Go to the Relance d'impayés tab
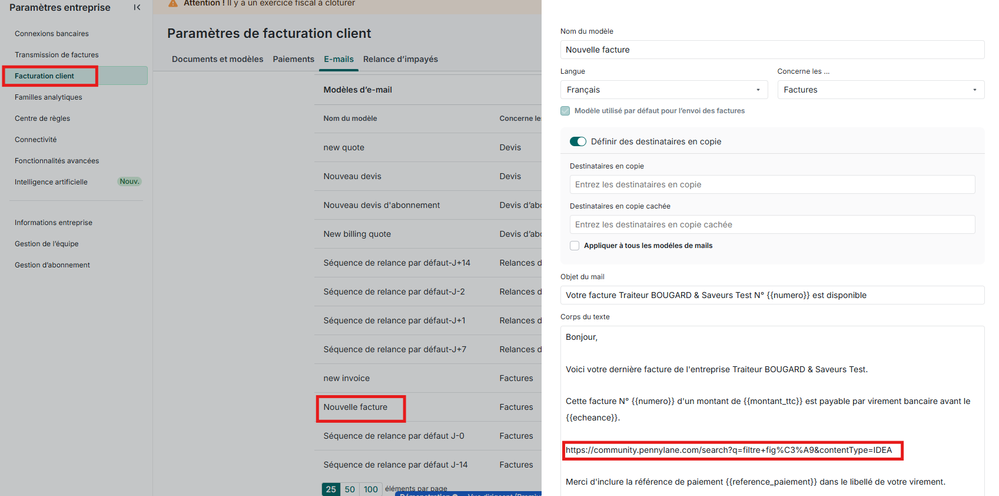 pyautogui.click(x=400, y=60)
